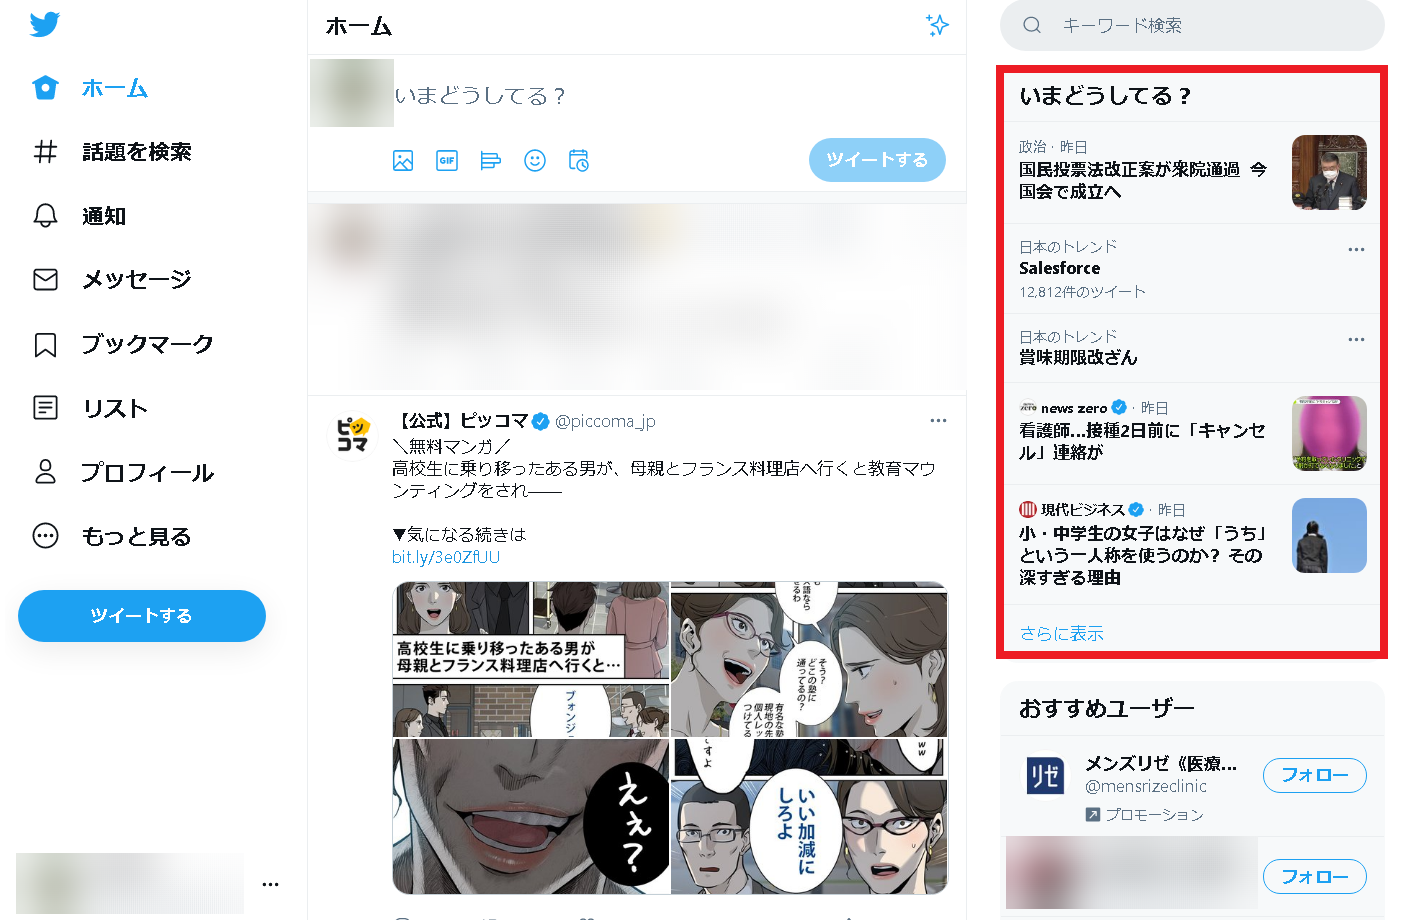
Task: Click the Twitter bird logo
Action: coord(45,25)
